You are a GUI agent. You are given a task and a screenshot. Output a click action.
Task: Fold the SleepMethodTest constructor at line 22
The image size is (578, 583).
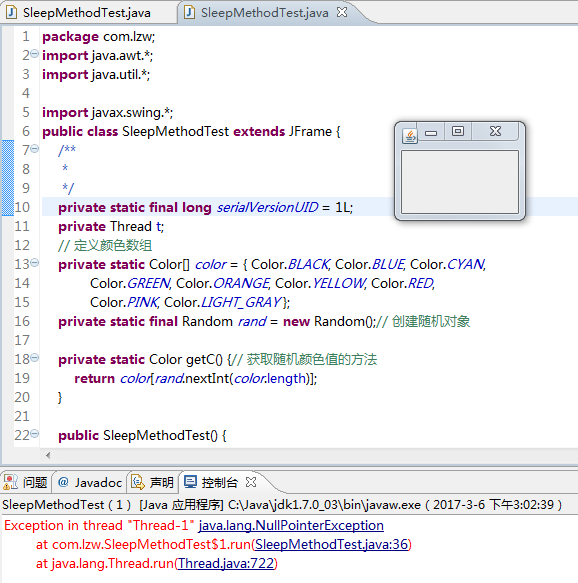click(x=35, y=433)
